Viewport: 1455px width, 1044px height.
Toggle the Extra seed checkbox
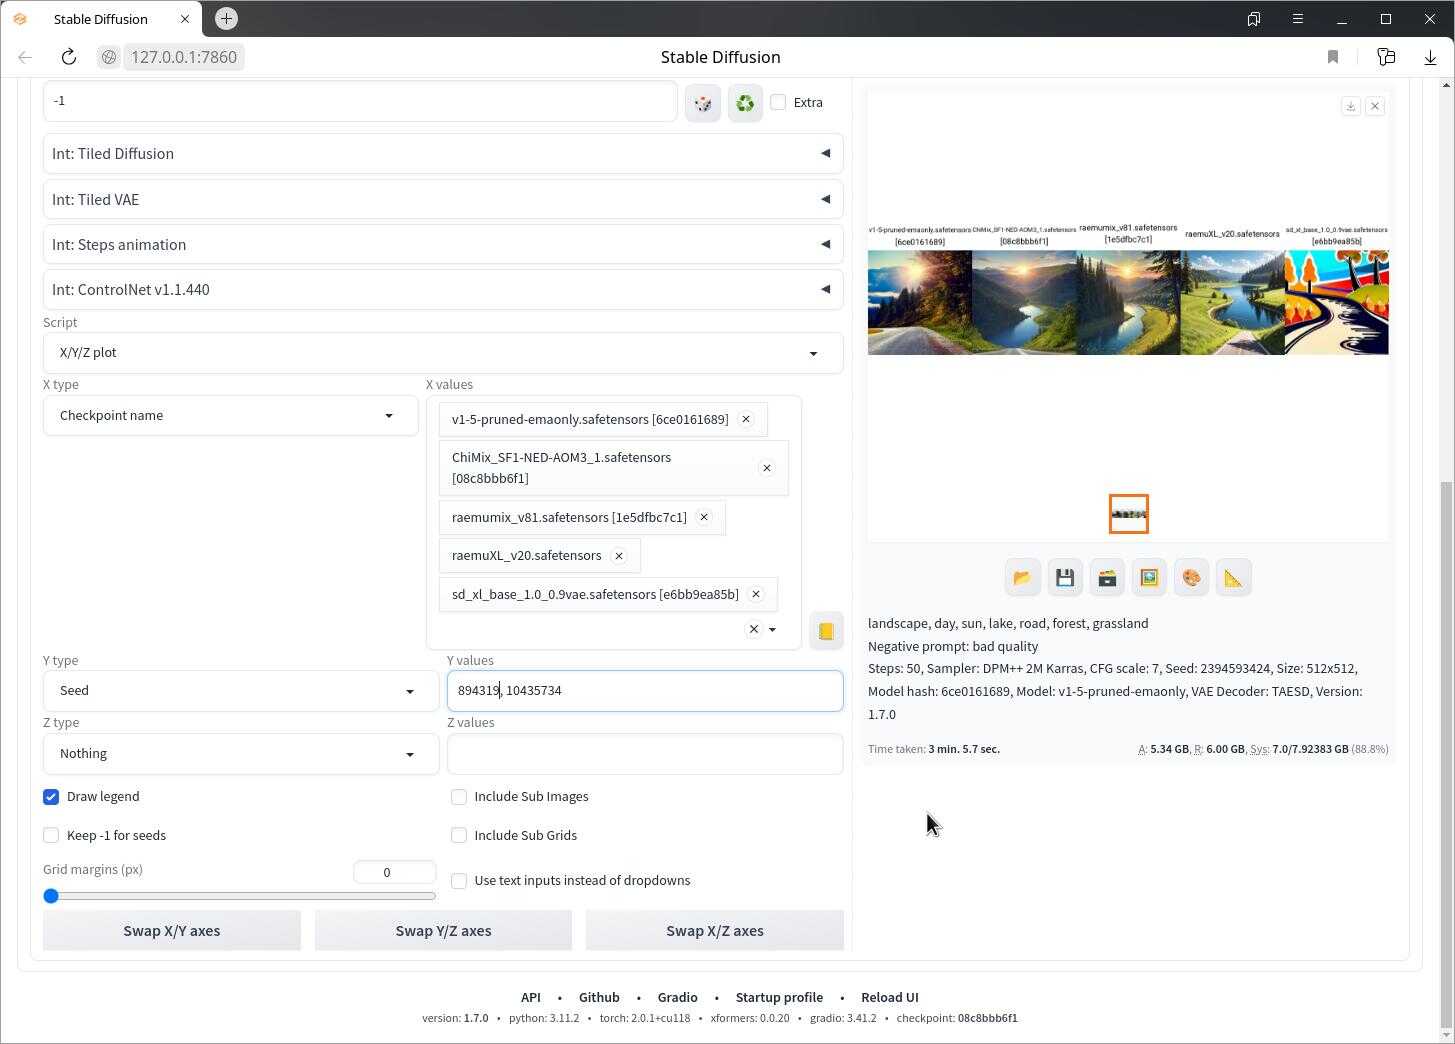click(778, 102)
